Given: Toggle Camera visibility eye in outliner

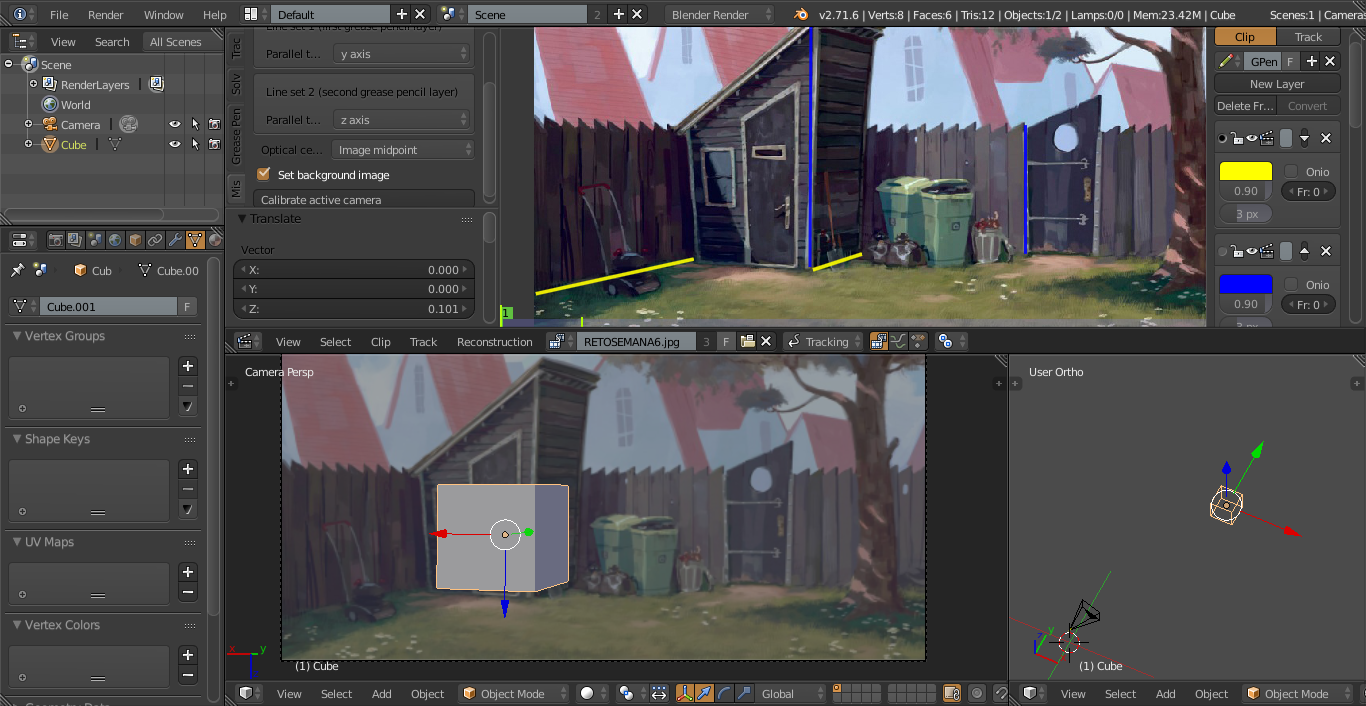Looking at the screenshot, I should [175, 124].
